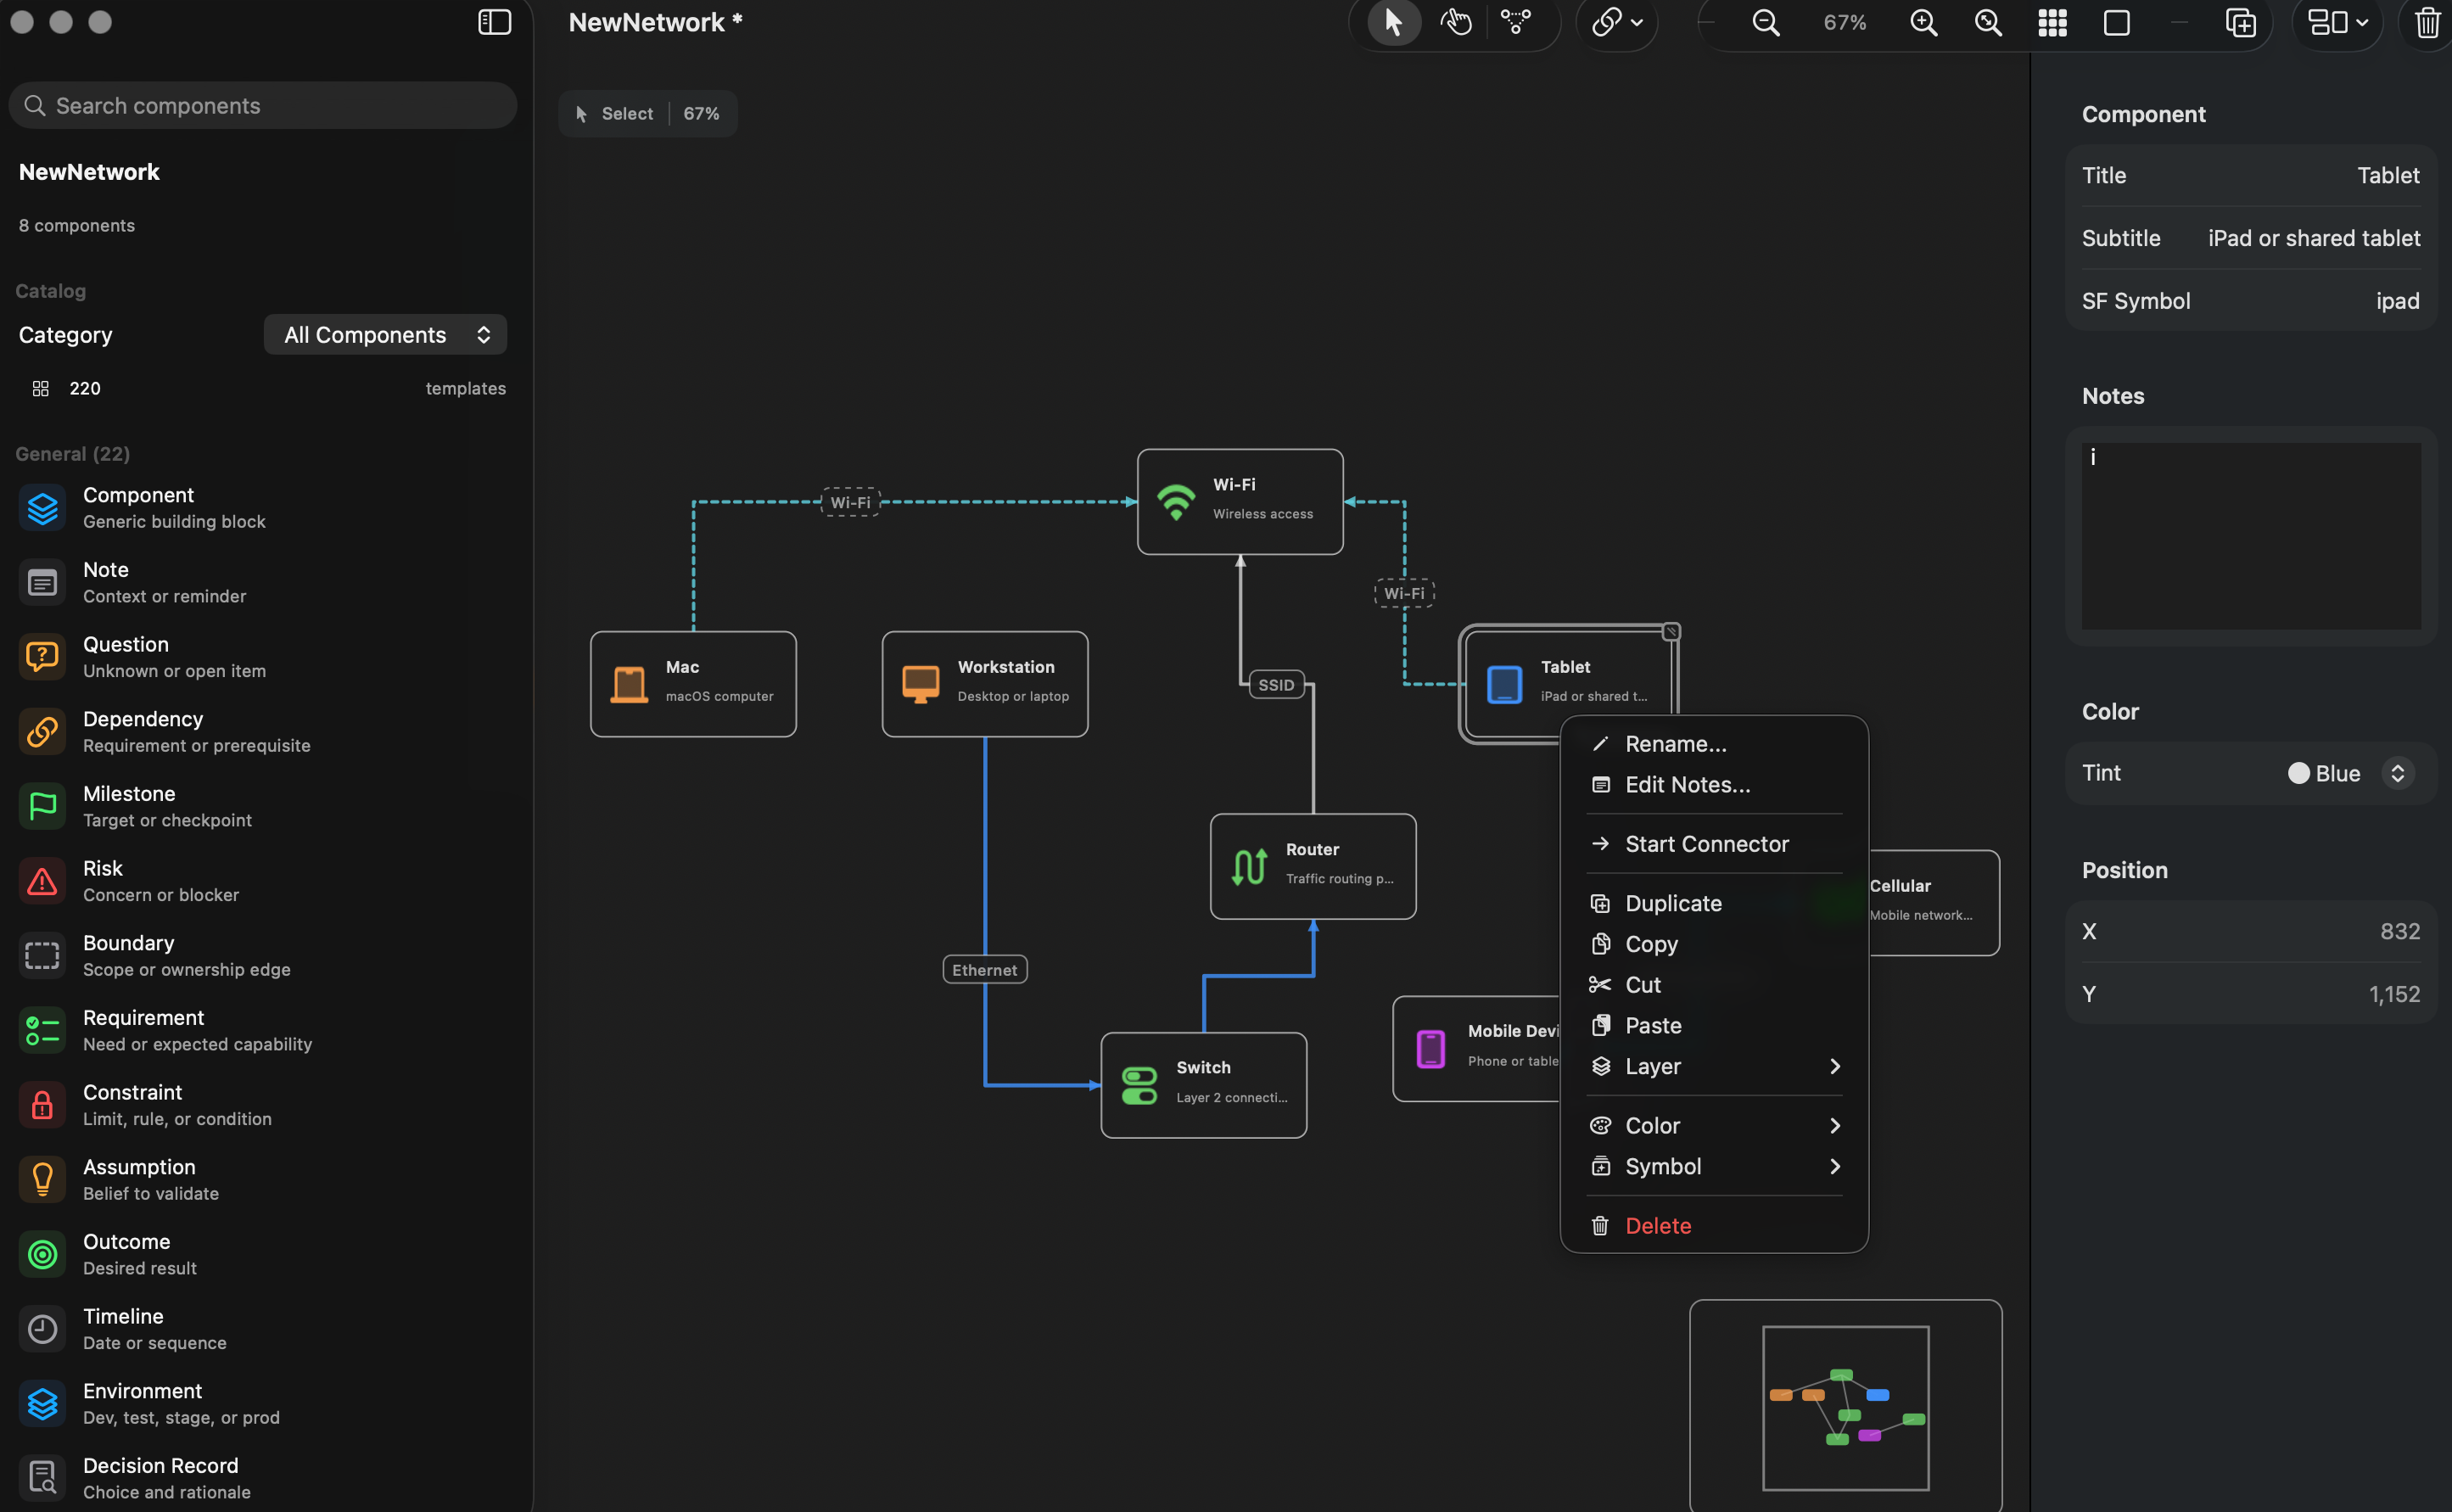Screen dimensions: 2452x1512
Task: Select the arrow pointer tool
Action: (x=1393, y=22)
